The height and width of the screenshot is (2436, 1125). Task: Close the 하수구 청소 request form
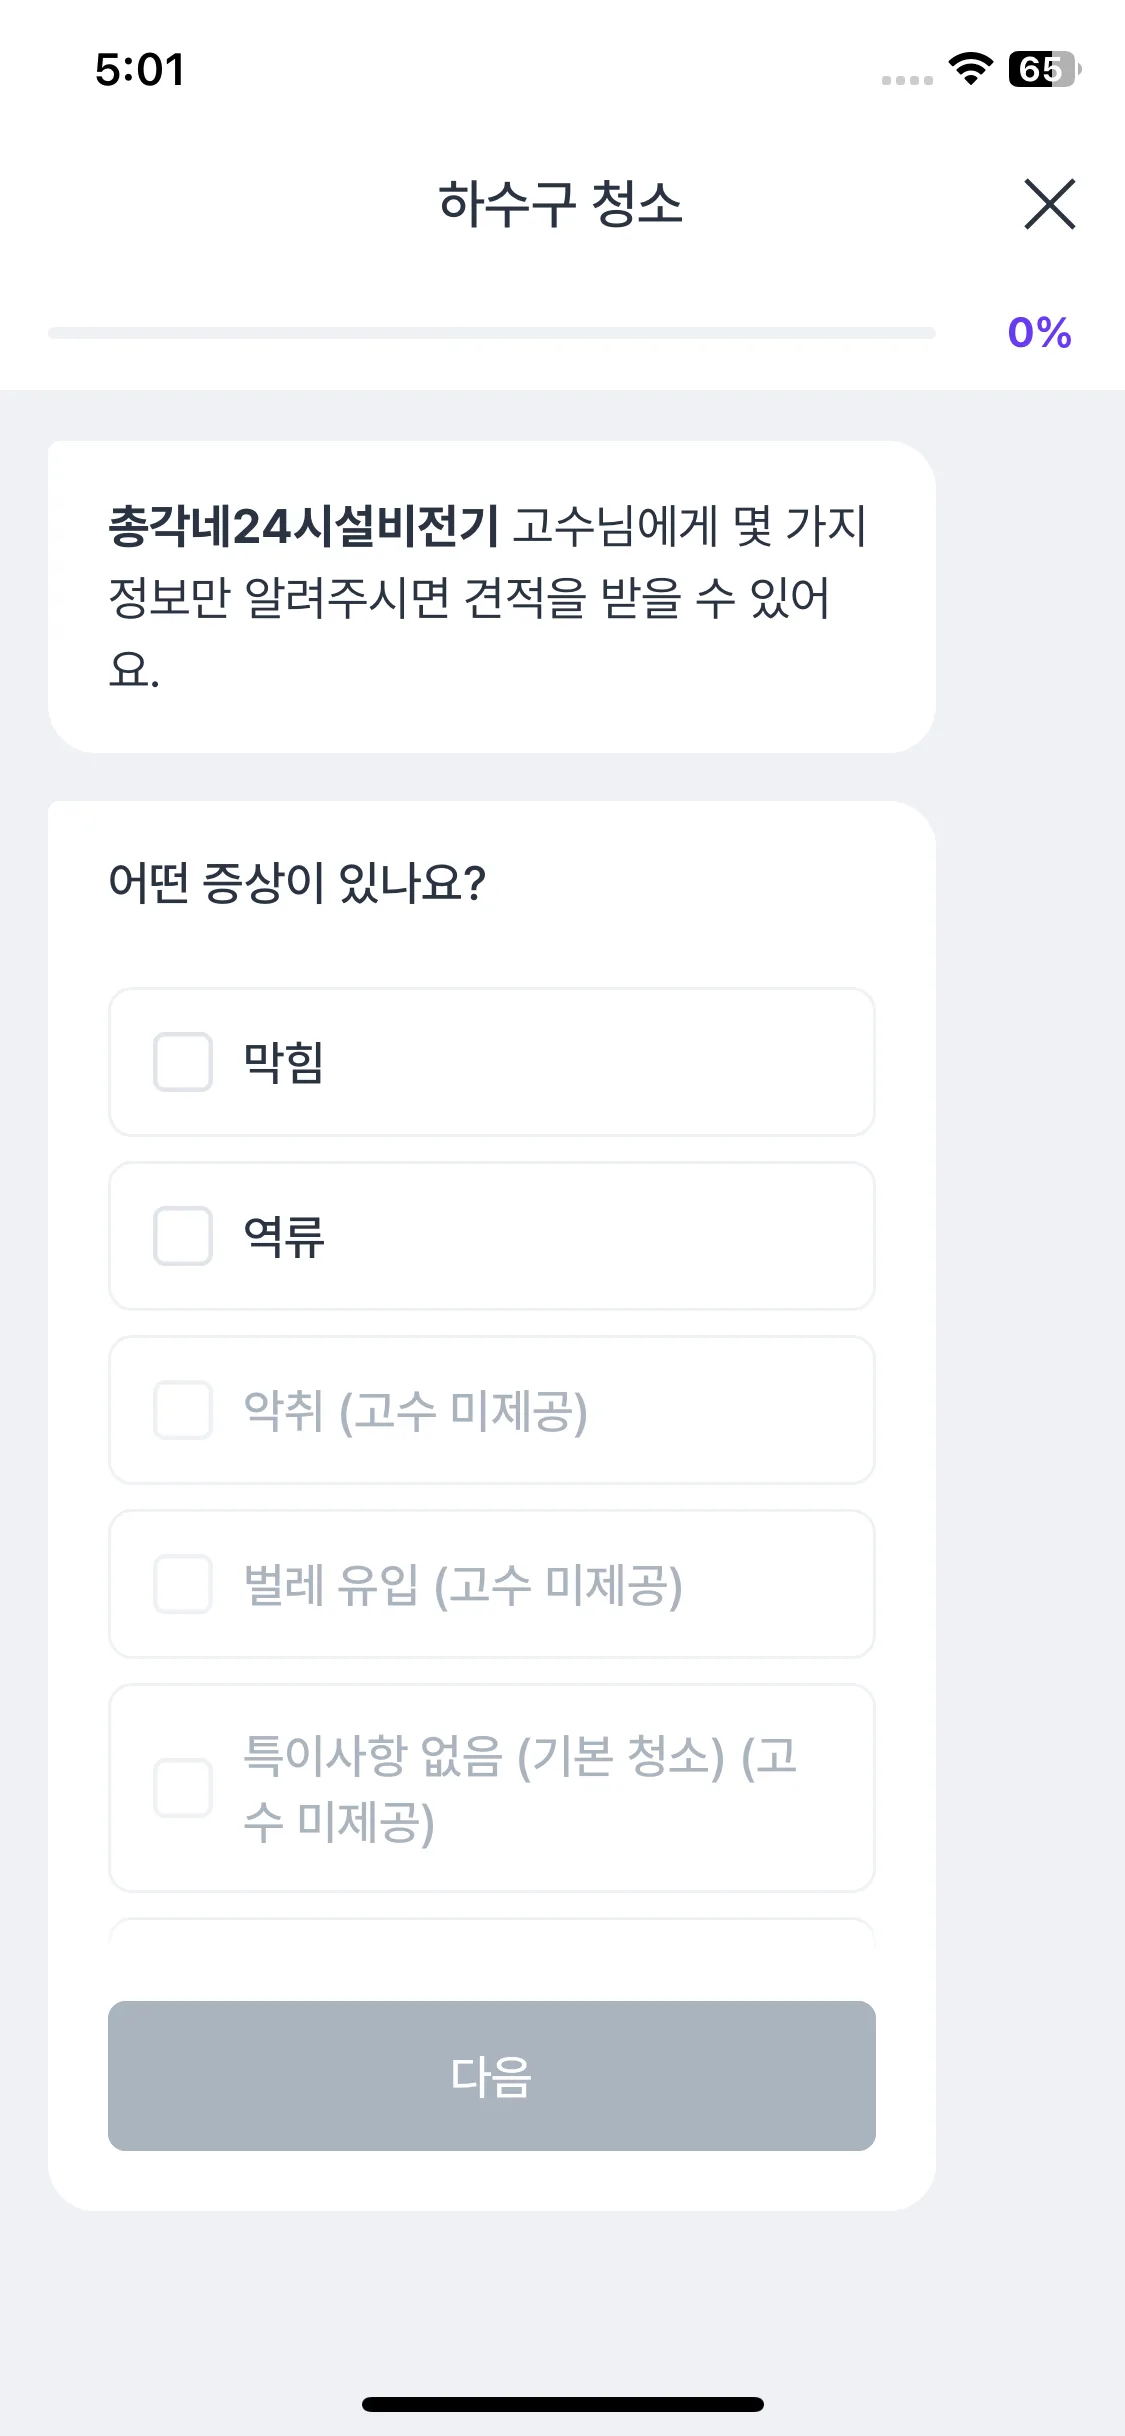tap(1049, 204)
